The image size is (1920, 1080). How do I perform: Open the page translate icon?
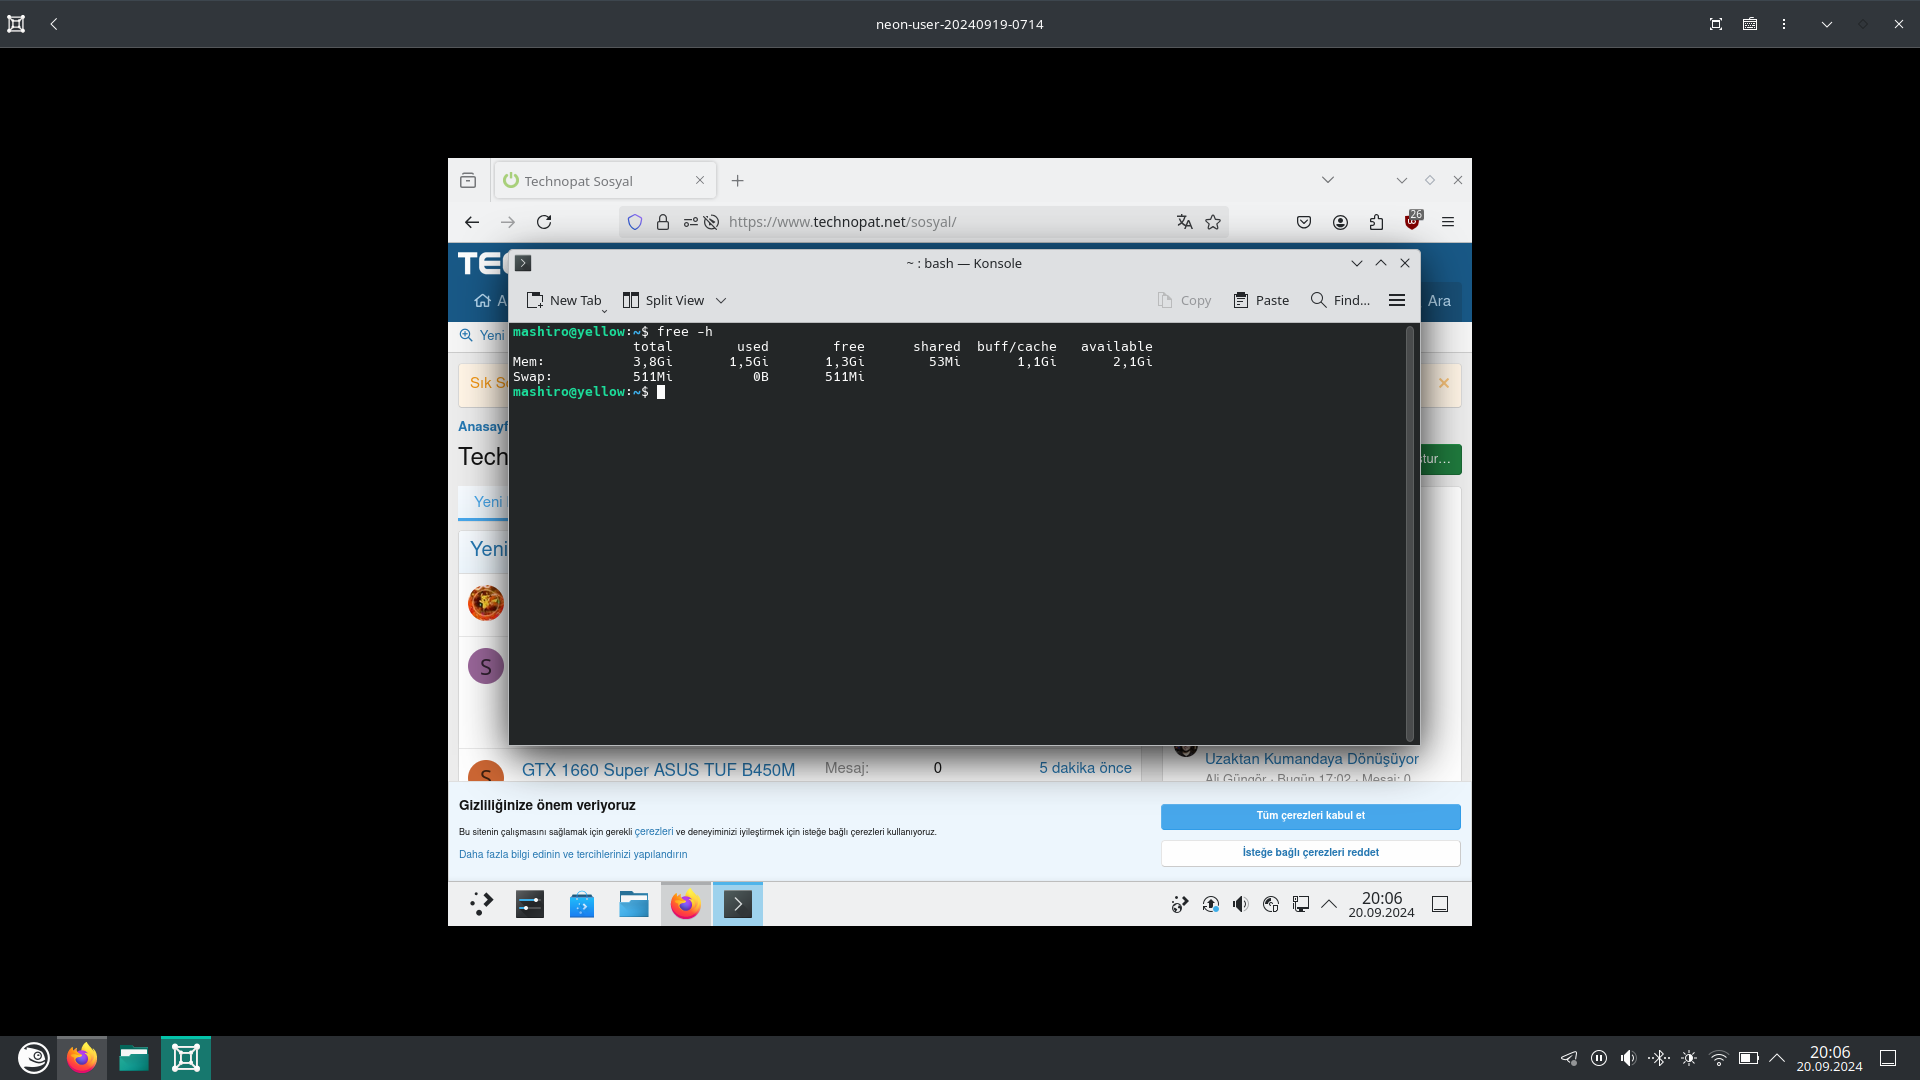[1184, 222]
